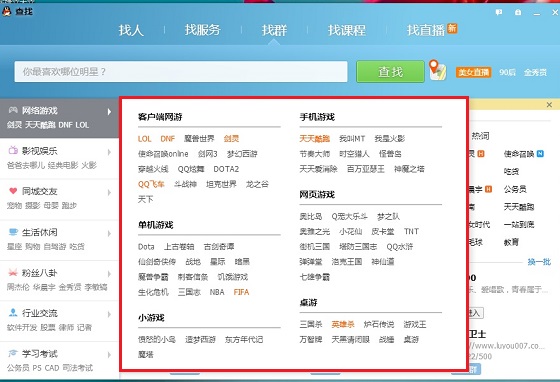Switch to the 找人 tab

click(131, 30)
